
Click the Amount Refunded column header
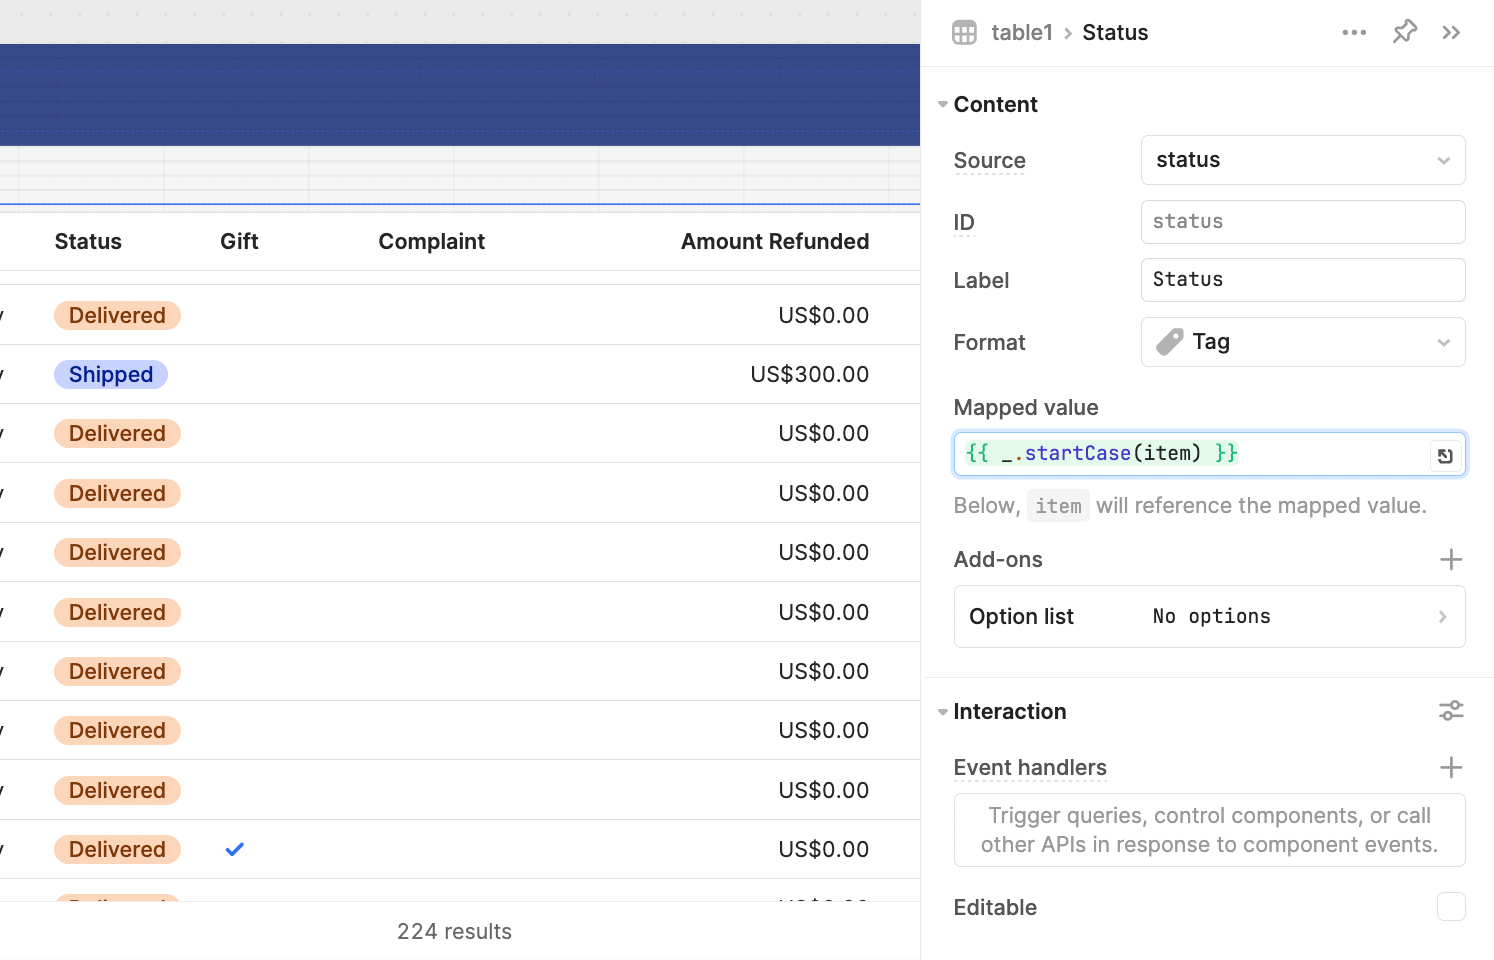point(775,241)
